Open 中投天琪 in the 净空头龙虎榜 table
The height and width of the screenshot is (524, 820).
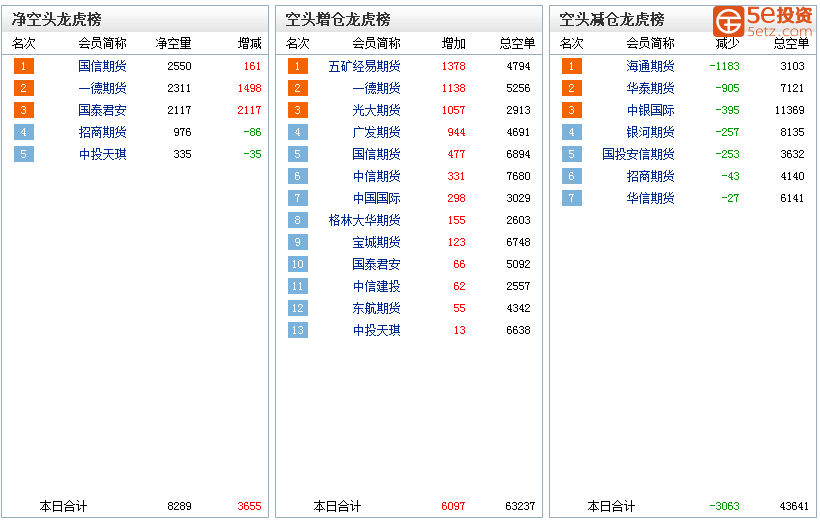102,154
